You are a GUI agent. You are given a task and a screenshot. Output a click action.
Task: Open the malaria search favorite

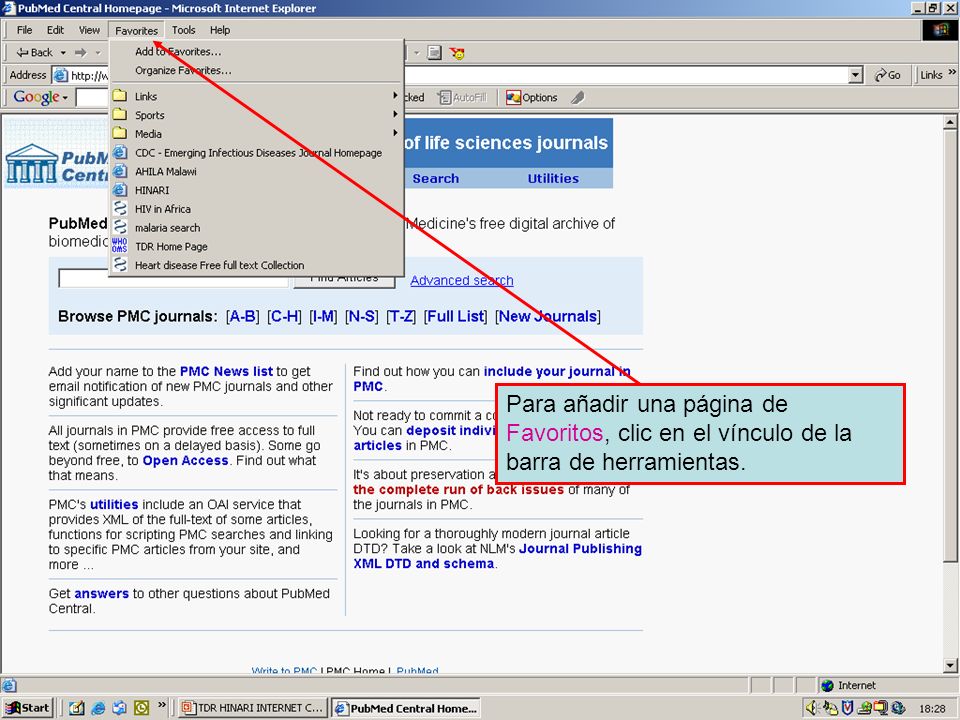pyautogui.click(x=257, y=228)
